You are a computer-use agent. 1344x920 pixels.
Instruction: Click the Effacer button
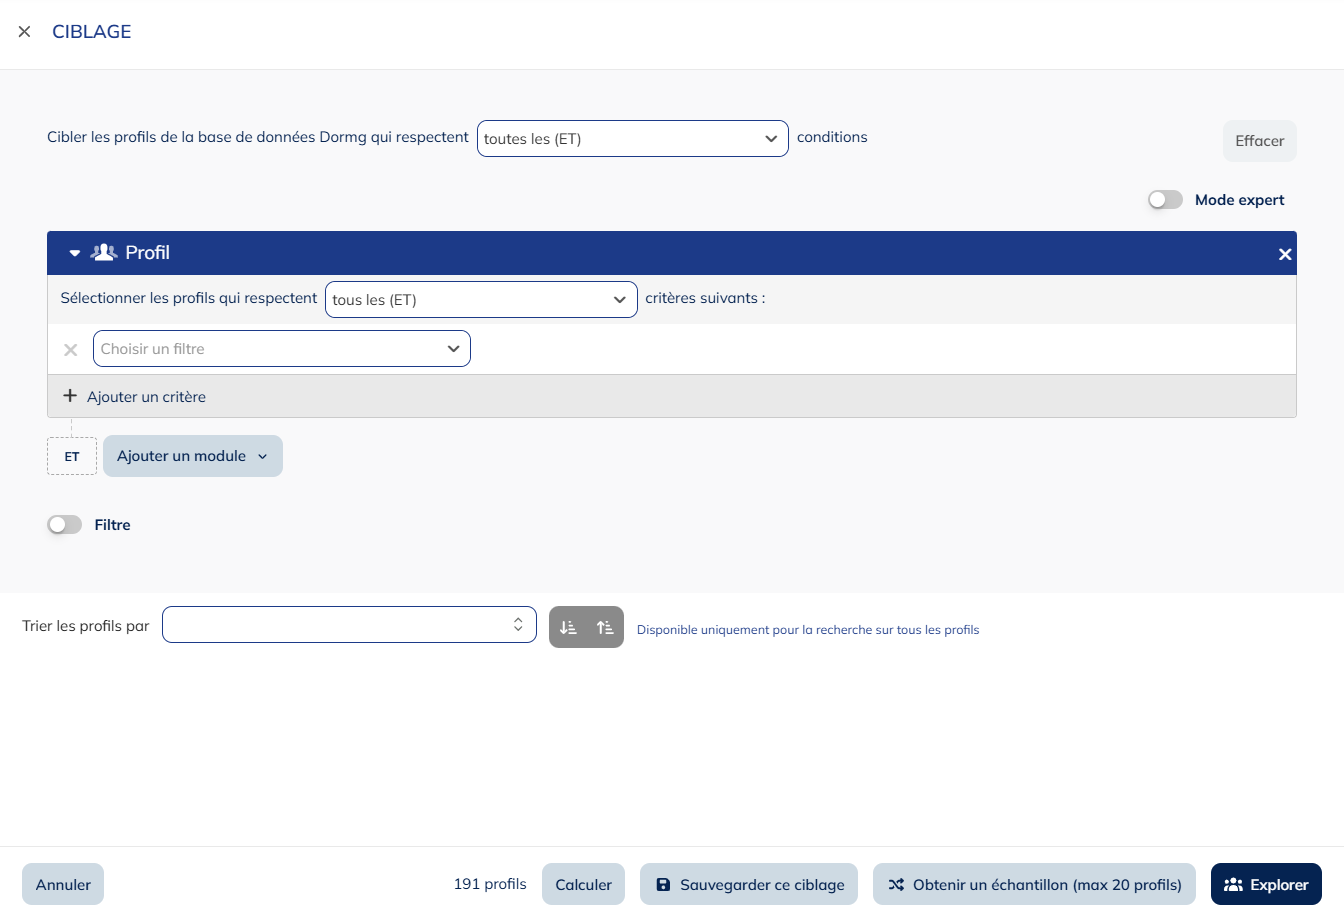(x=1259, y=141)
